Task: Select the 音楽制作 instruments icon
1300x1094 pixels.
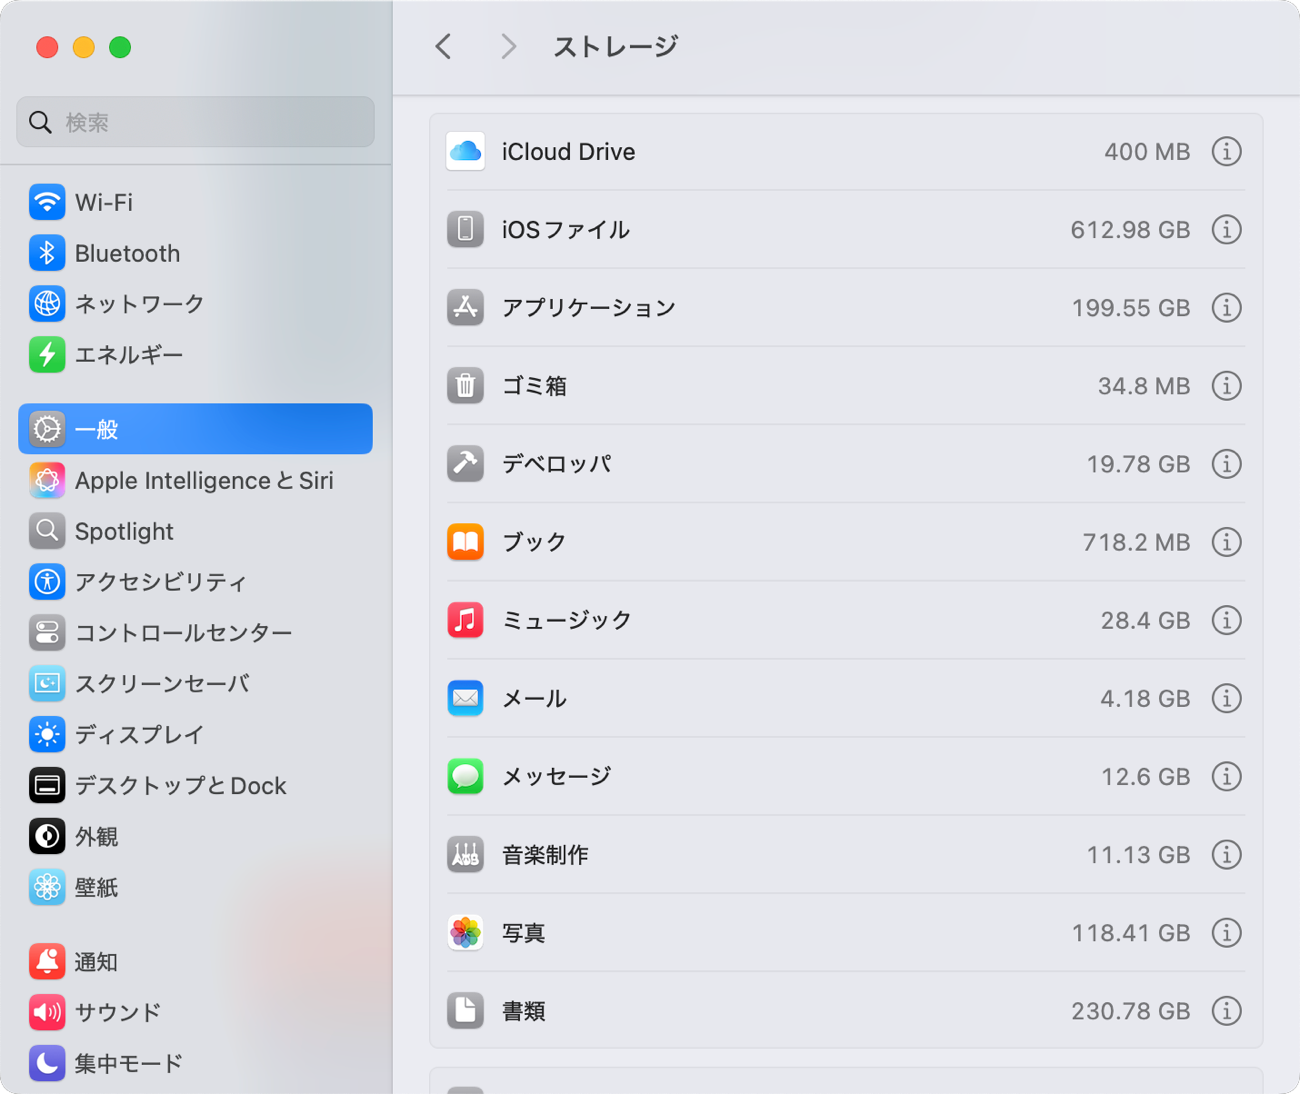Action: [x=465, y=854]
